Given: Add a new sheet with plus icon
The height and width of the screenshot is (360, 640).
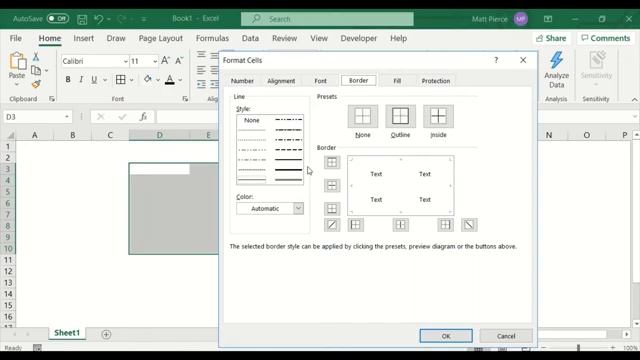Looking at the screenshot, I should pyautogui.click(x=106, y=334).
